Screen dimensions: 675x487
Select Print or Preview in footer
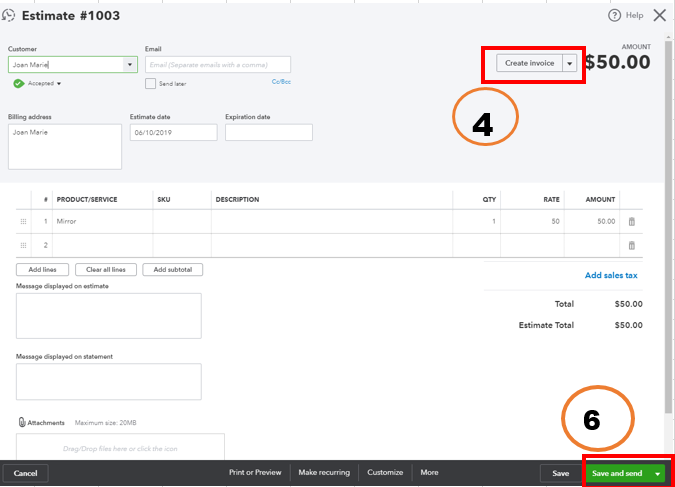click(x=255, y=473)
